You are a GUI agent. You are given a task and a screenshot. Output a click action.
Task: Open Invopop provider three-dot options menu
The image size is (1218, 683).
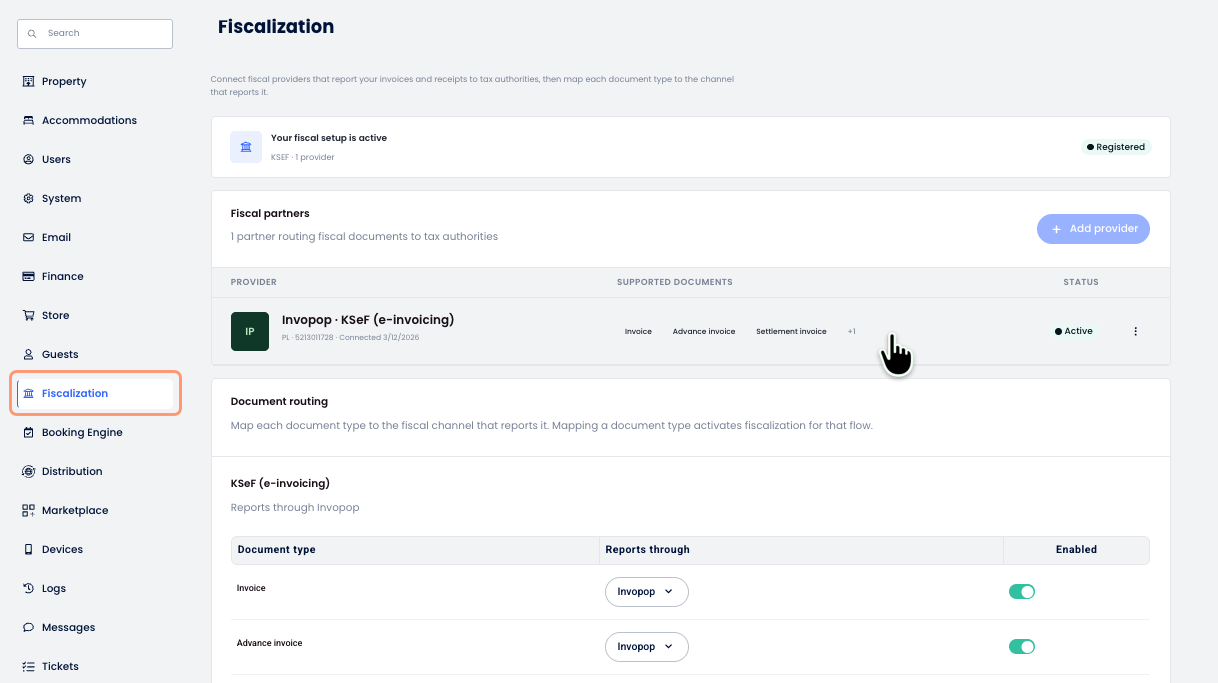pos(1135,331)
